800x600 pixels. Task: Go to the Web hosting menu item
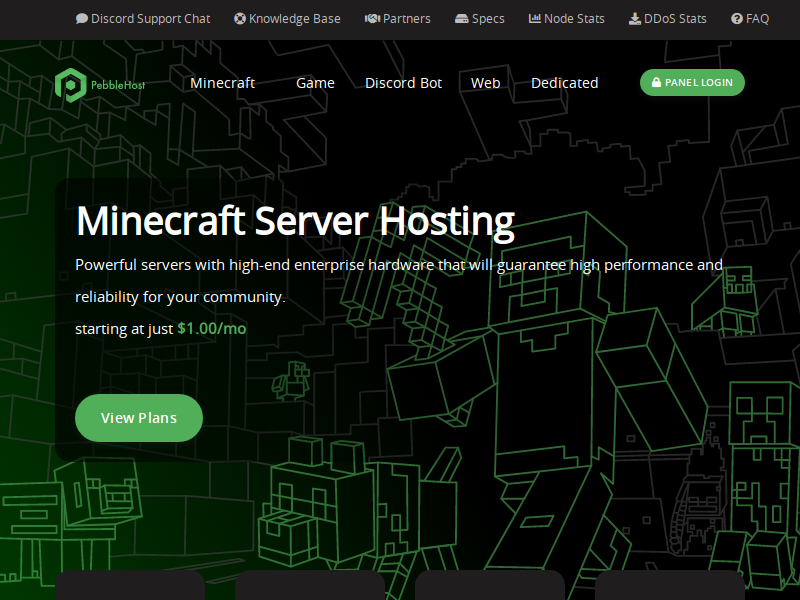click(x=486, y=83)
